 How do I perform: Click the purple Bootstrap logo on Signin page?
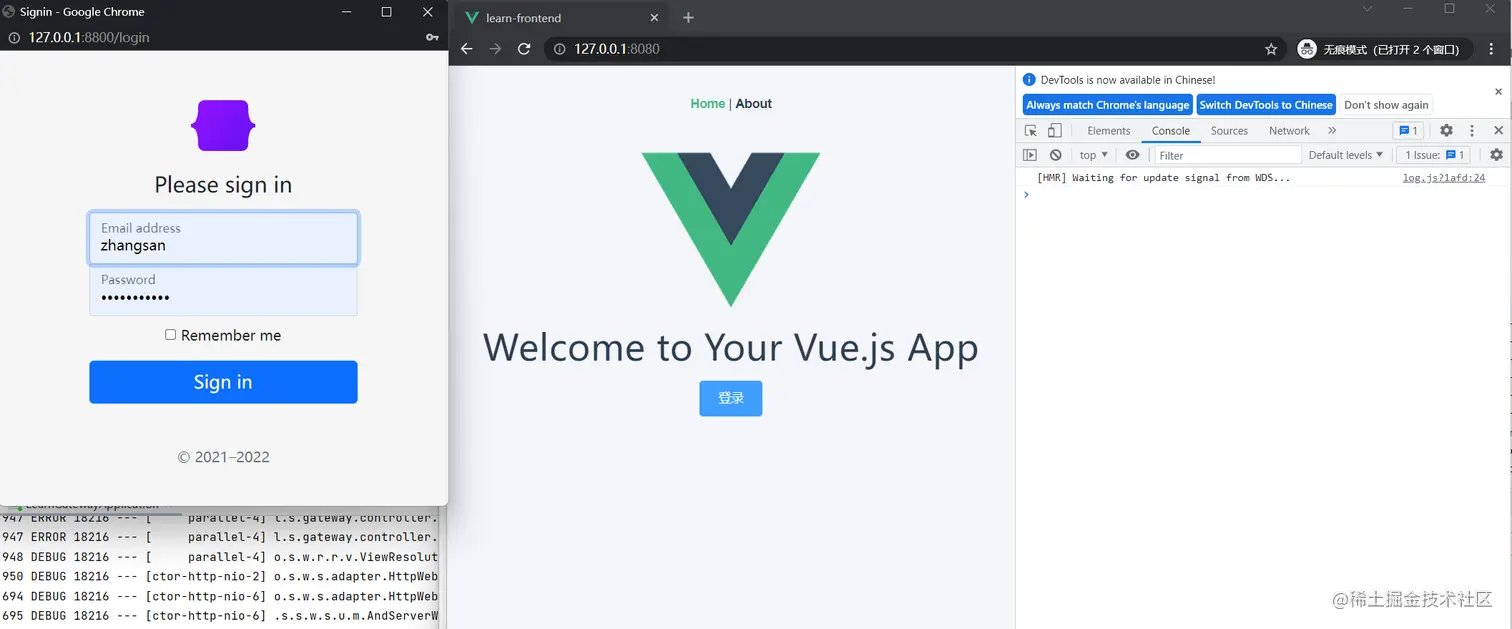tap(223, 126)
